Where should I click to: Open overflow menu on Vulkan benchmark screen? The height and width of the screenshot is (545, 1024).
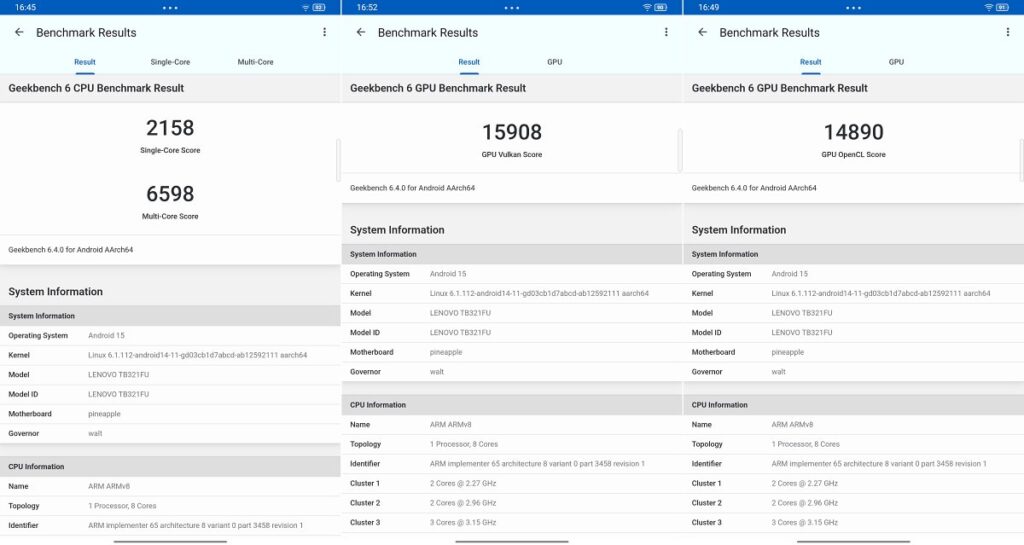(x=666, y=32)
